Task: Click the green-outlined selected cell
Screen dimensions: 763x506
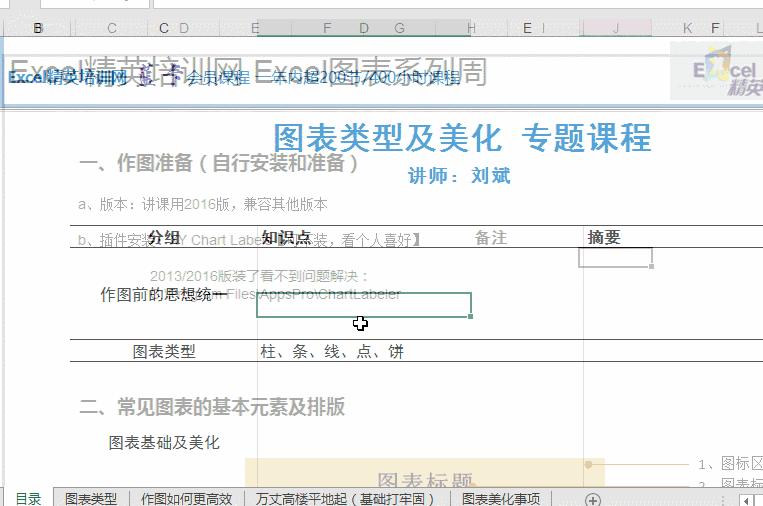Action: point(363,305)
